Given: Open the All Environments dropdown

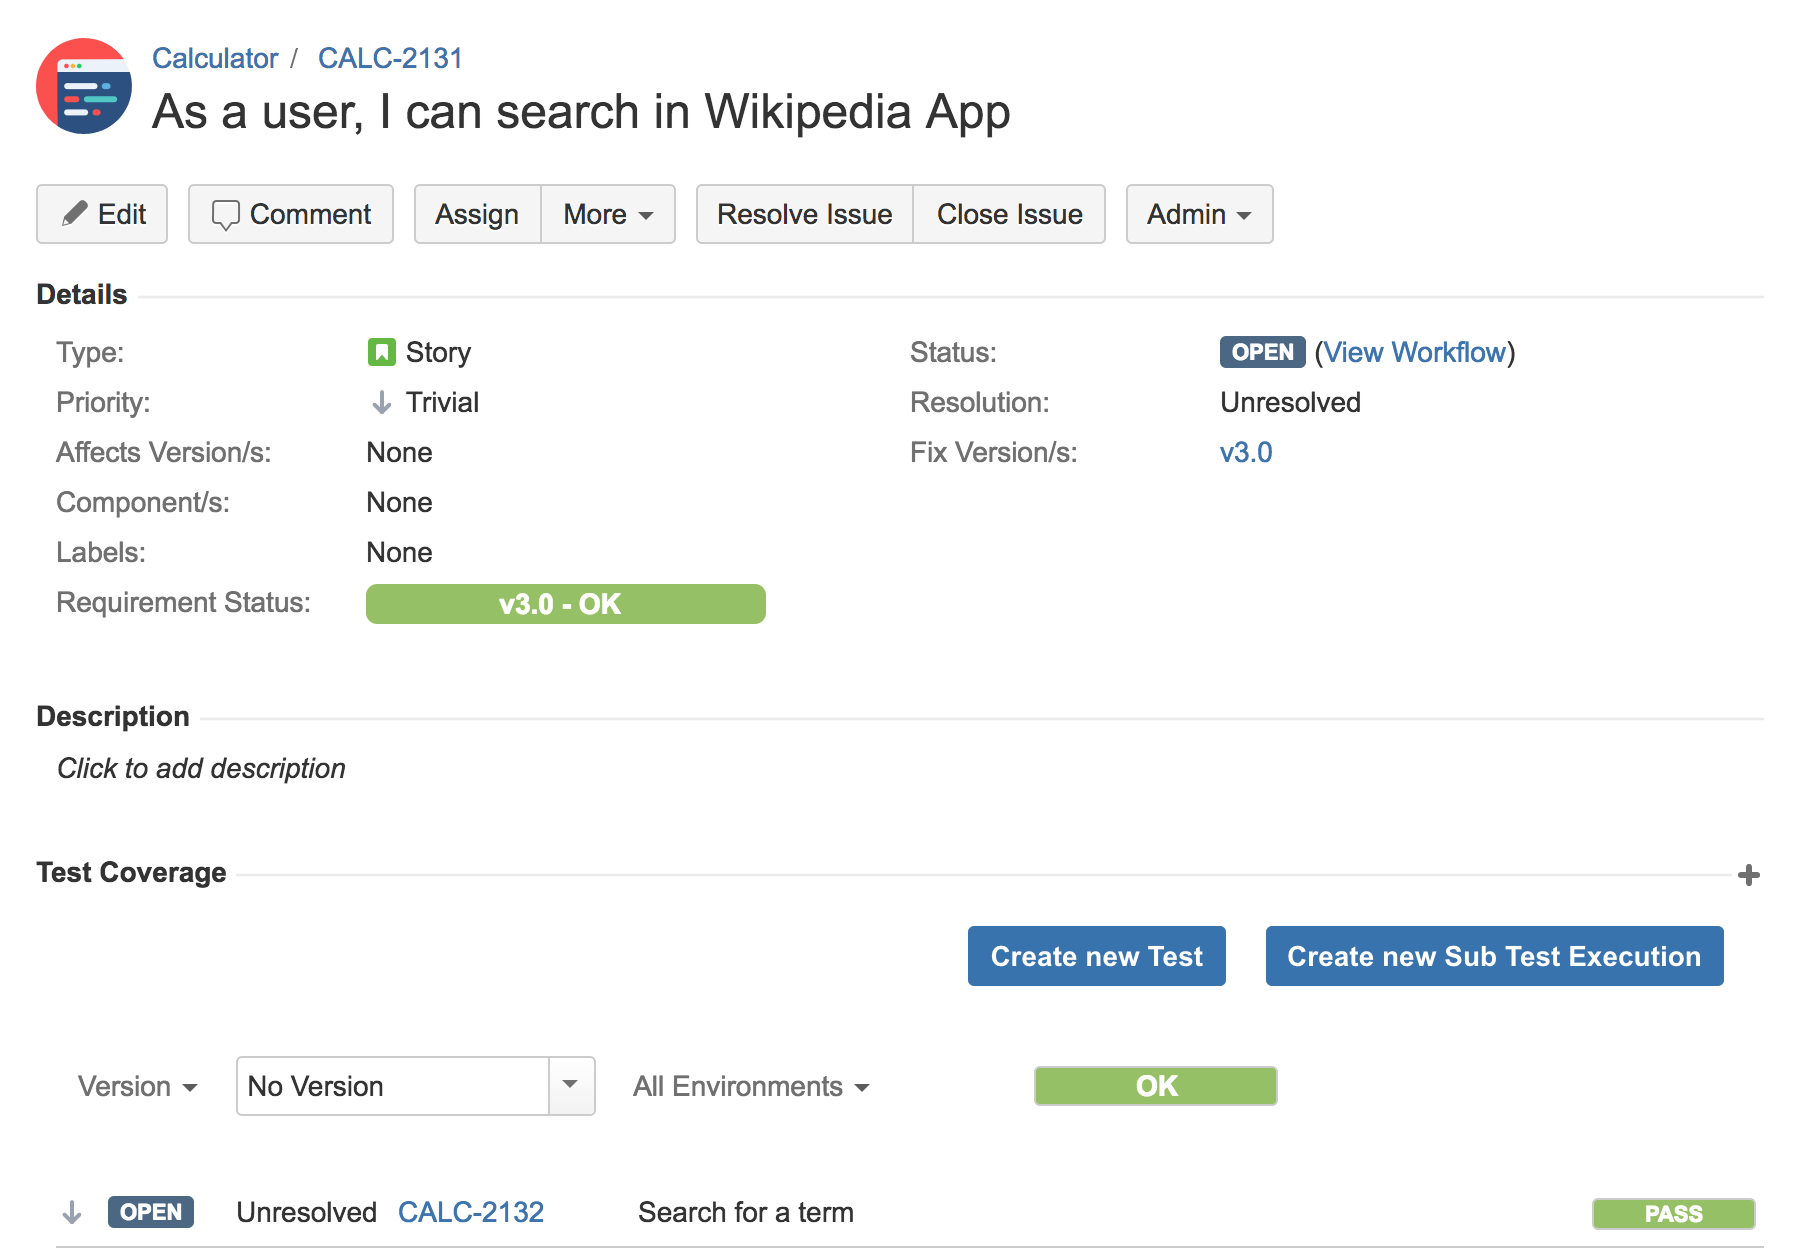Looking at the screenshot, I should coord(751,1086).
